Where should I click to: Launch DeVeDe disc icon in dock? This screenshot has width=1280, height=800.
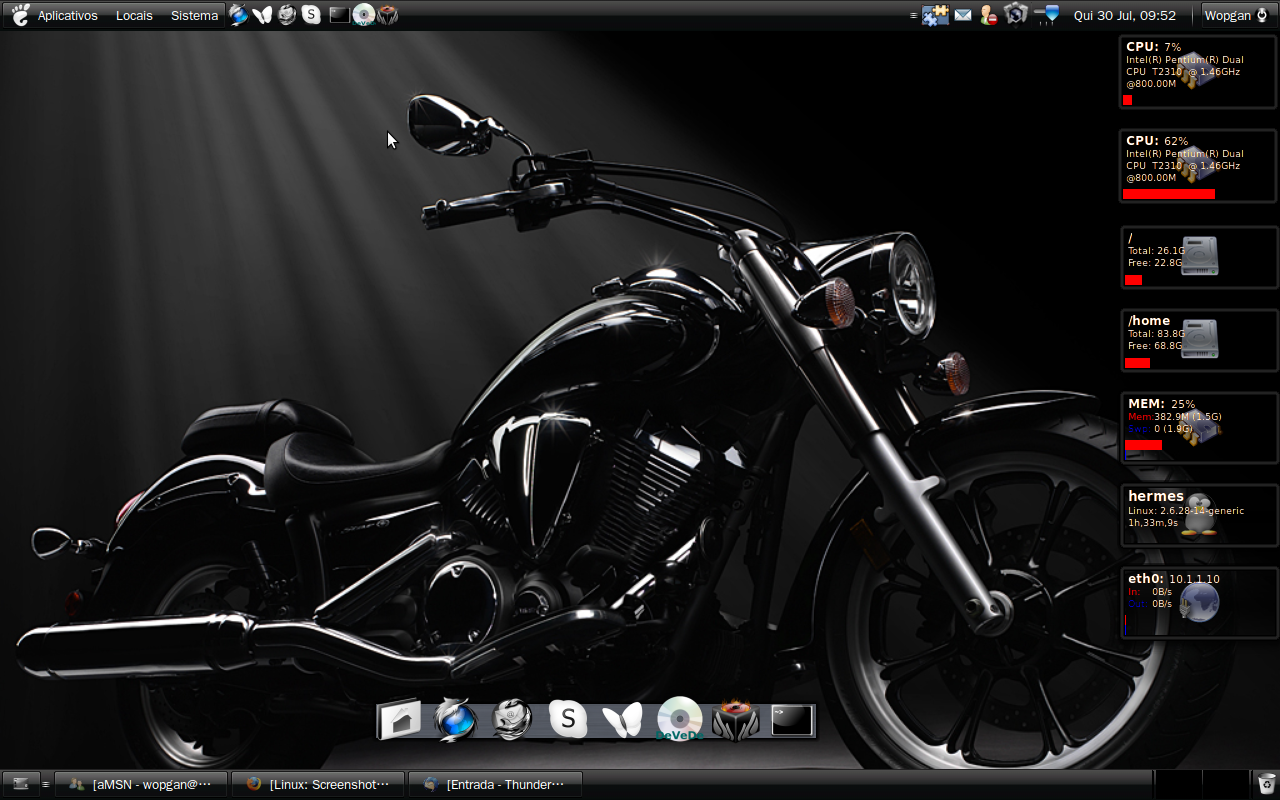point(679,719)
